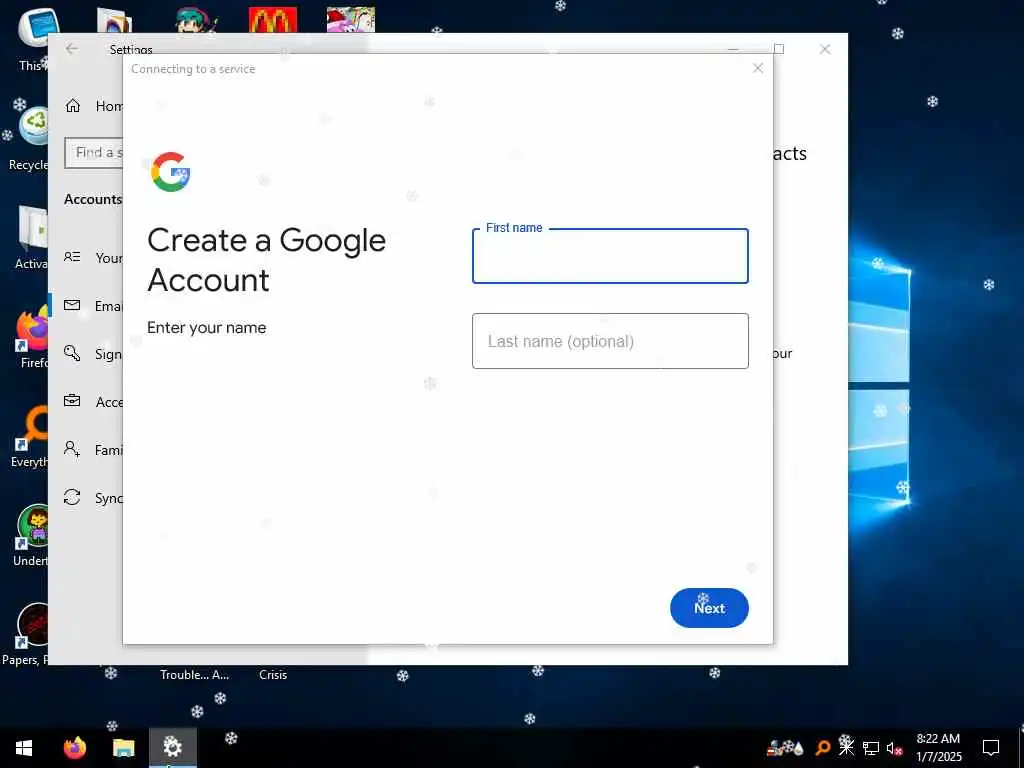Click the Sign-in options key icon
The image size is (1024, 768).
[x=72, y=353]
